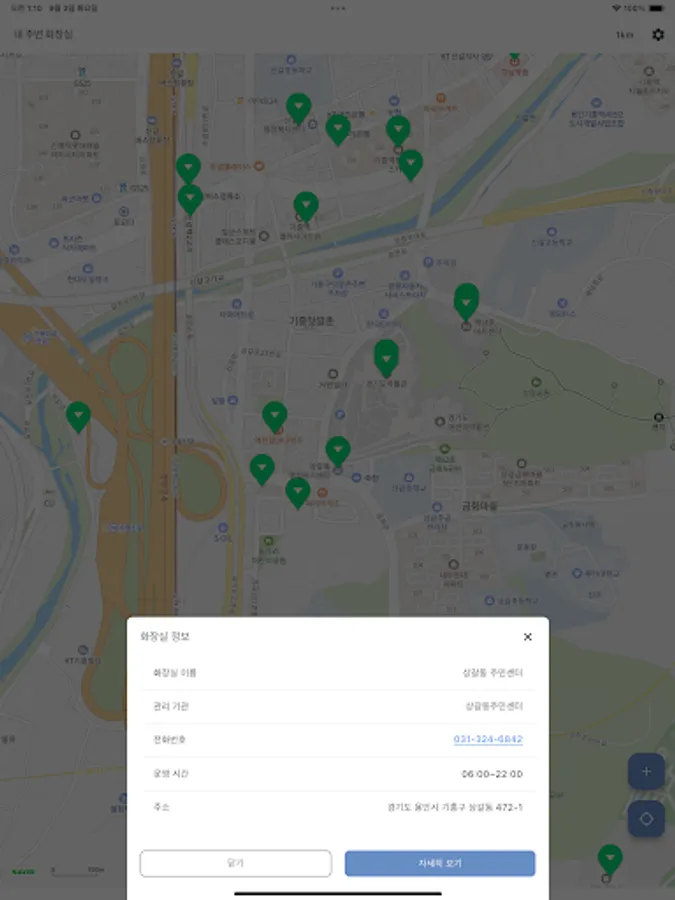Tap the battery indicator in status bar
675x900 pixels.
pos(657,9)
